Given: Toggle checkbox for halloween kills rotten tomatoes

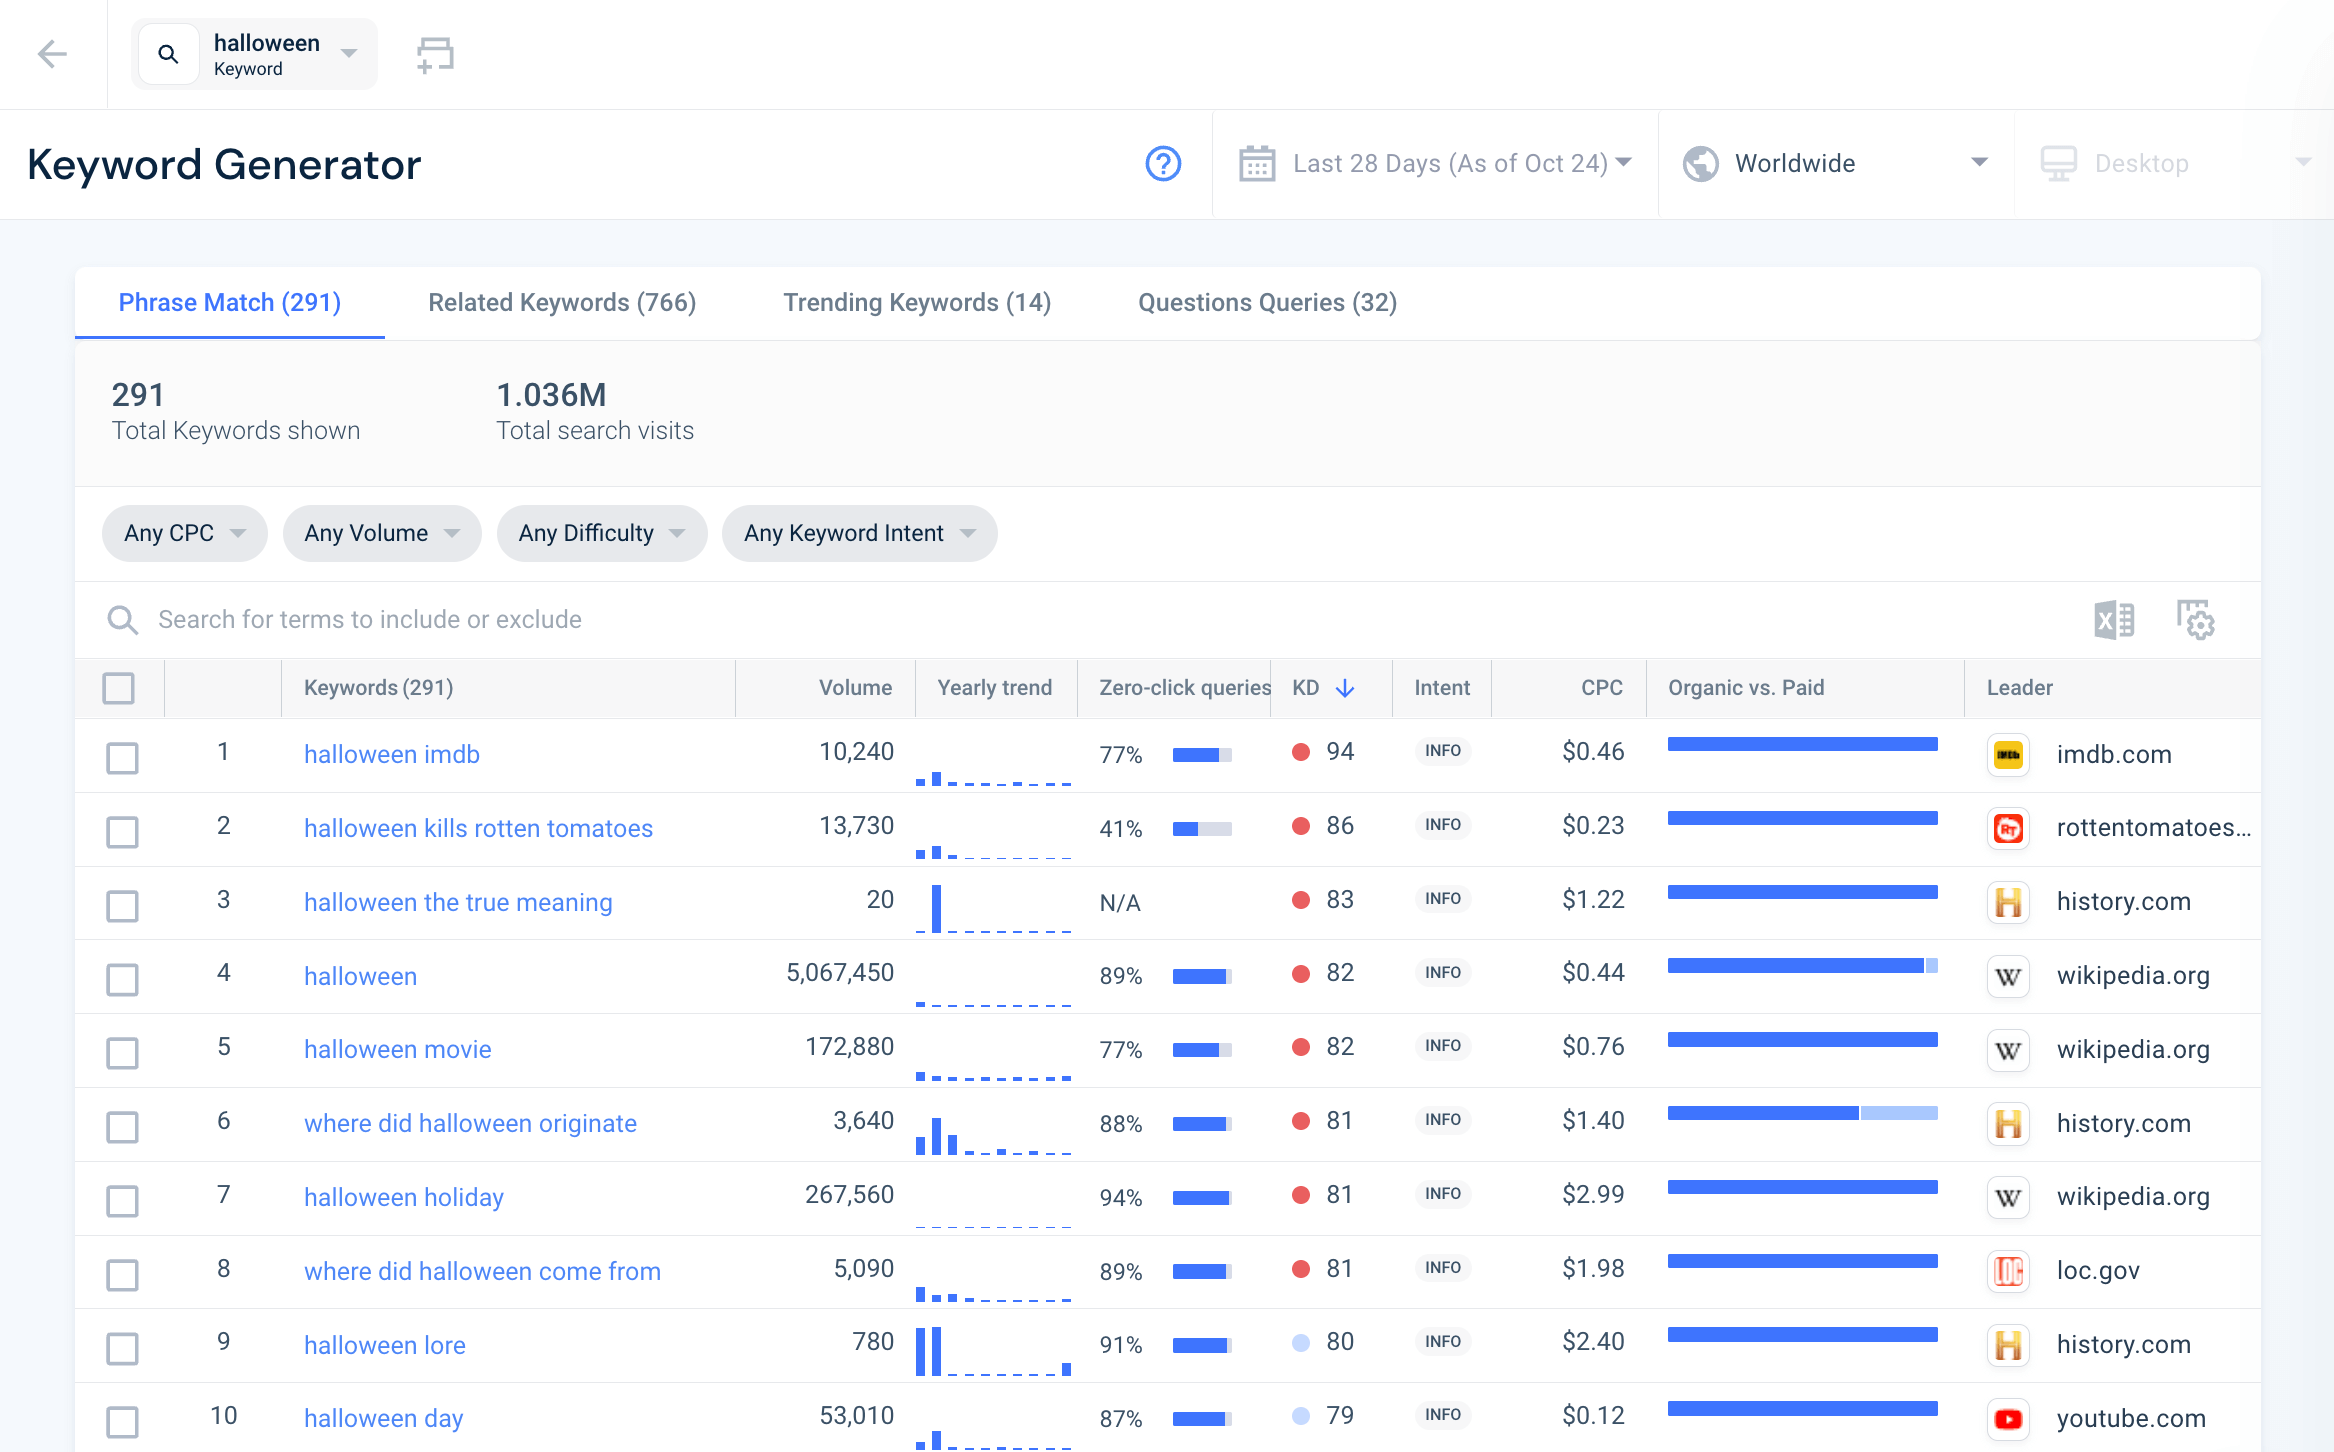Looking at the screenshot, I should coord(125,828).
